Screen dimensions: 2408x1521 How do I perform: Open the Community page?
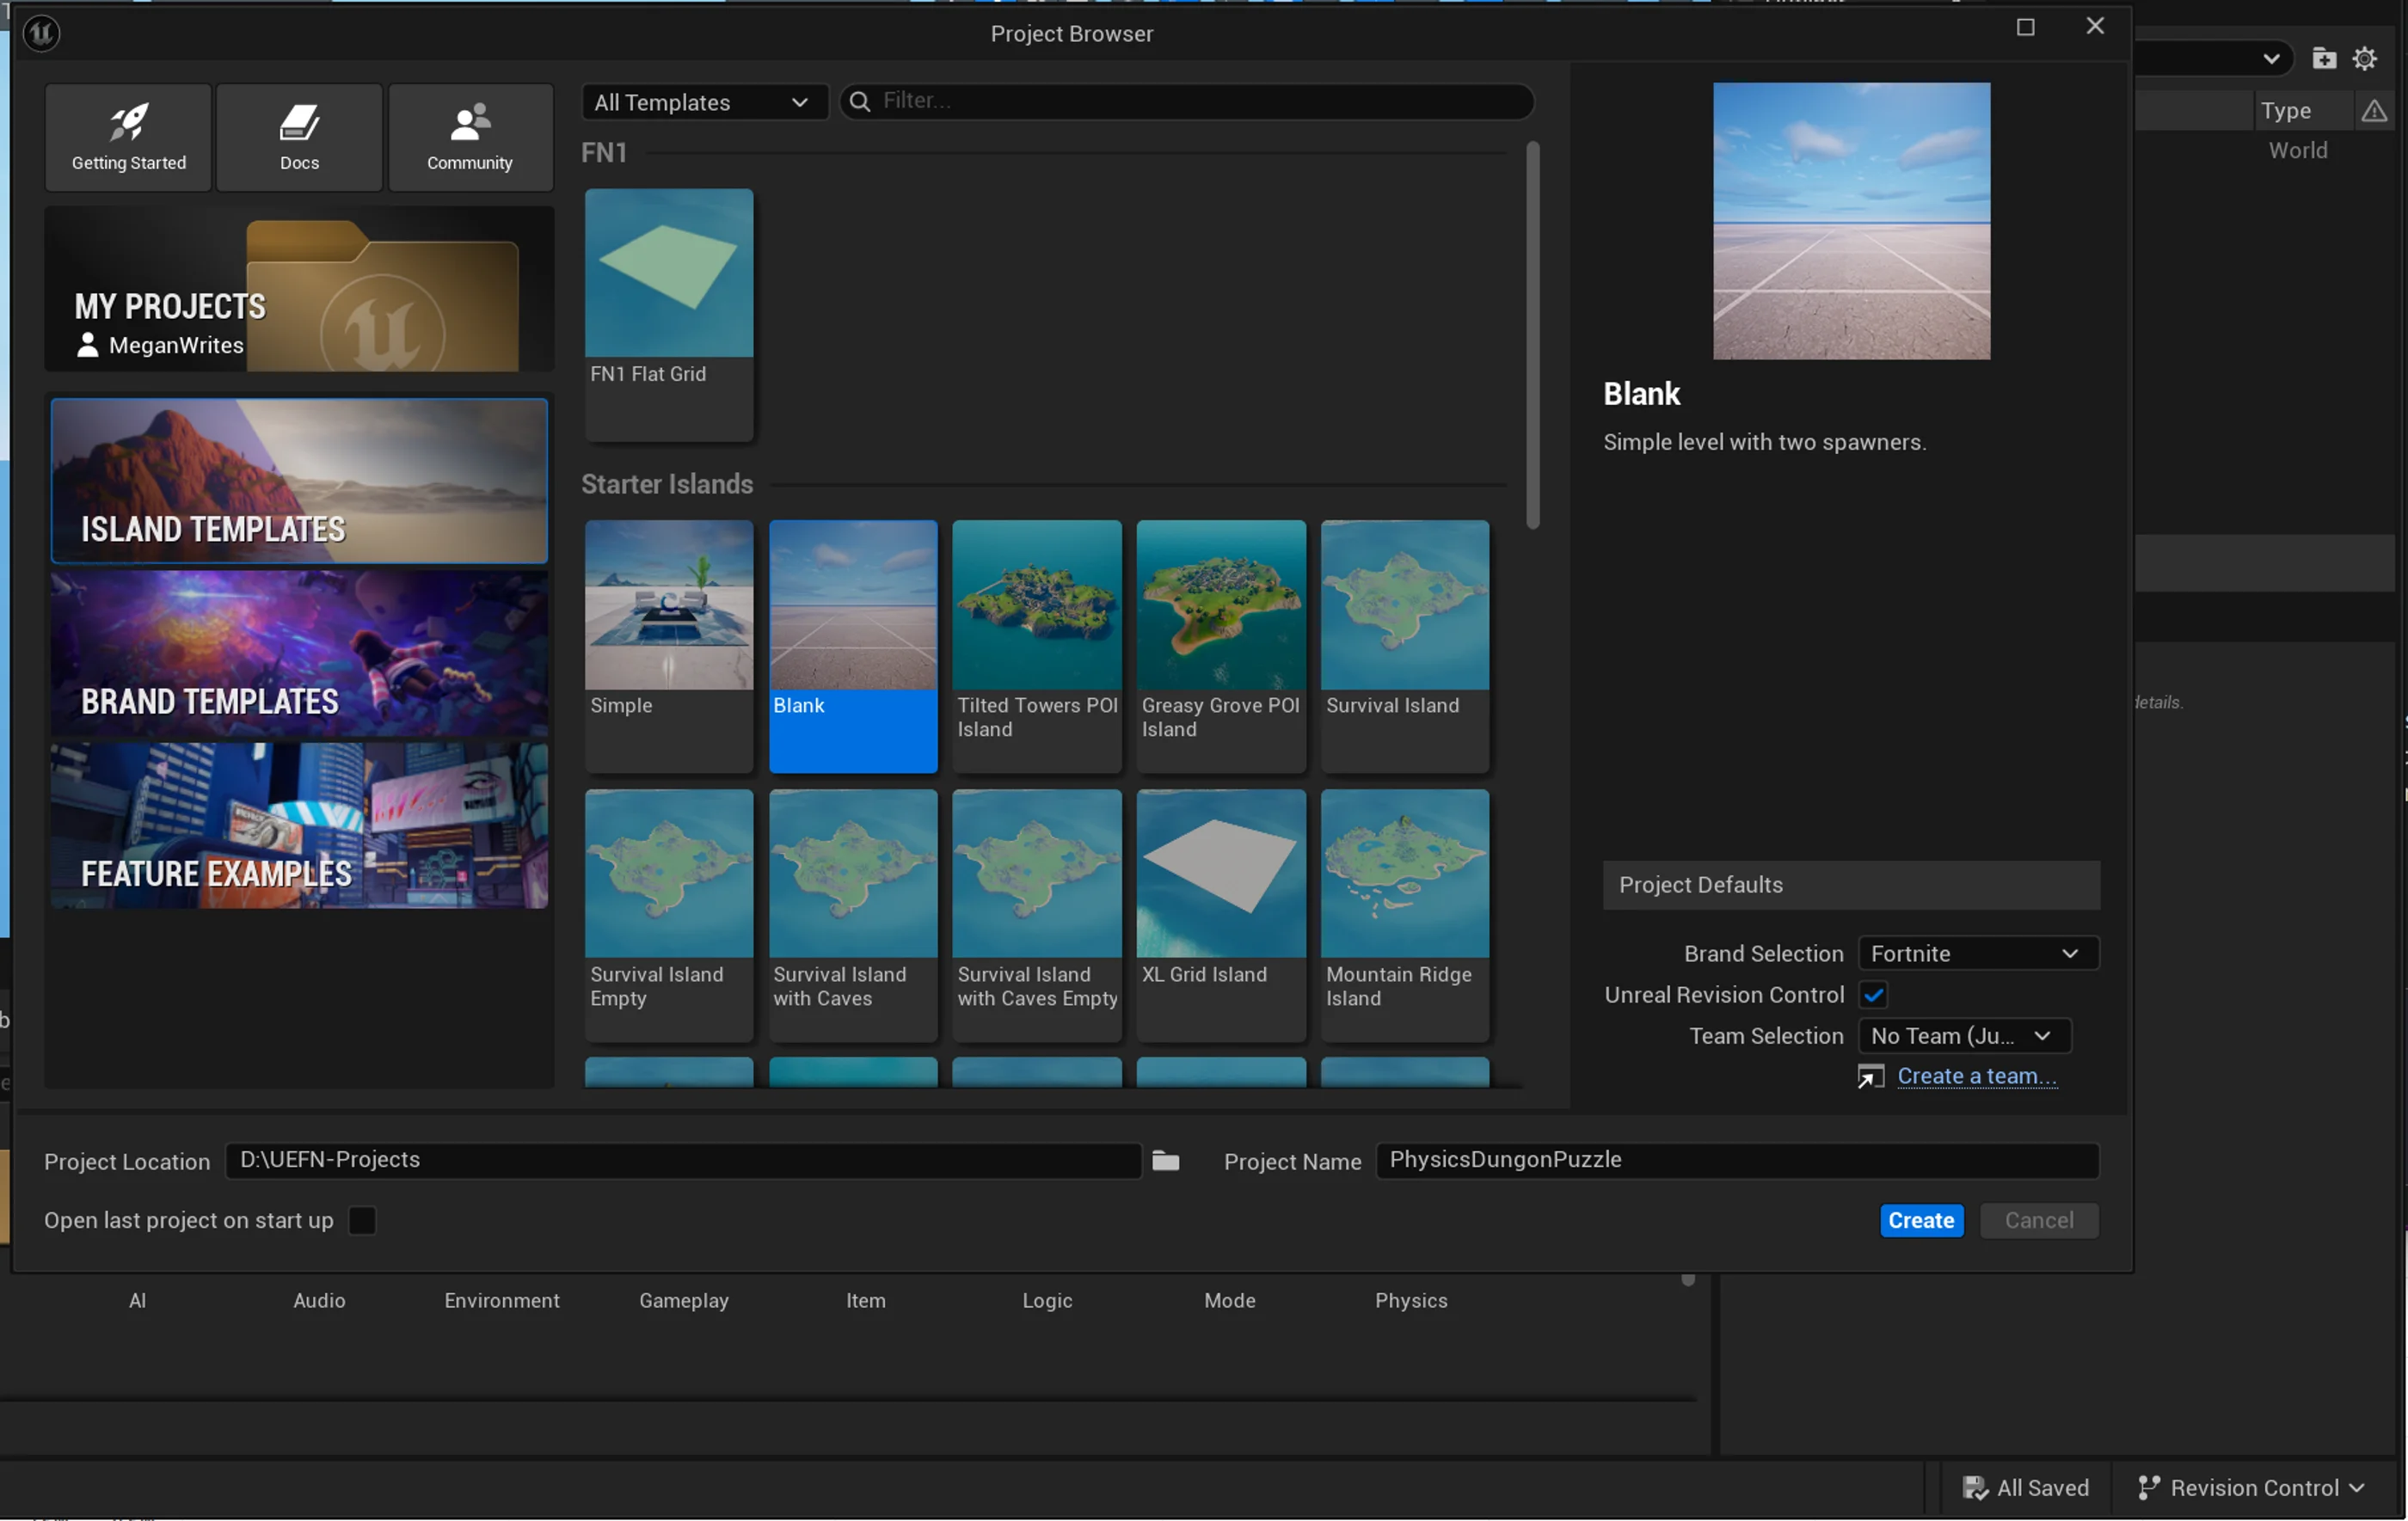[x=470, y=137]
